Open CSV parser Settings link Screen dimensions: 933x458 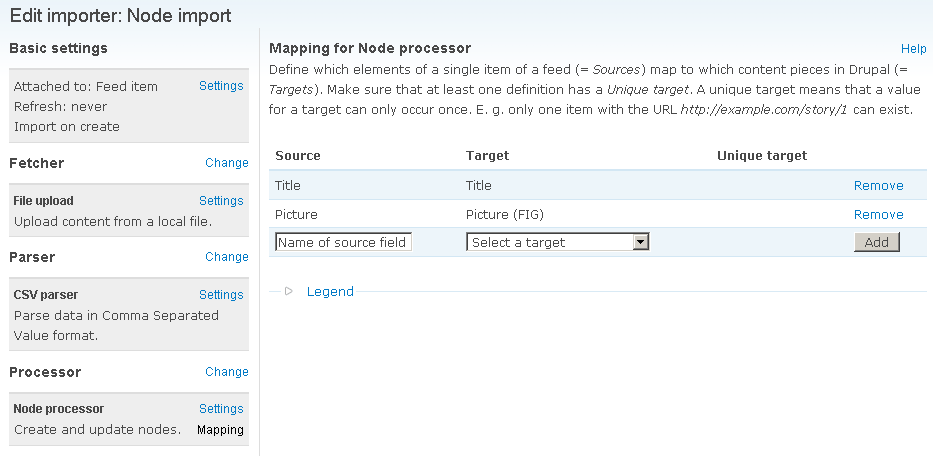pos(221,294)
